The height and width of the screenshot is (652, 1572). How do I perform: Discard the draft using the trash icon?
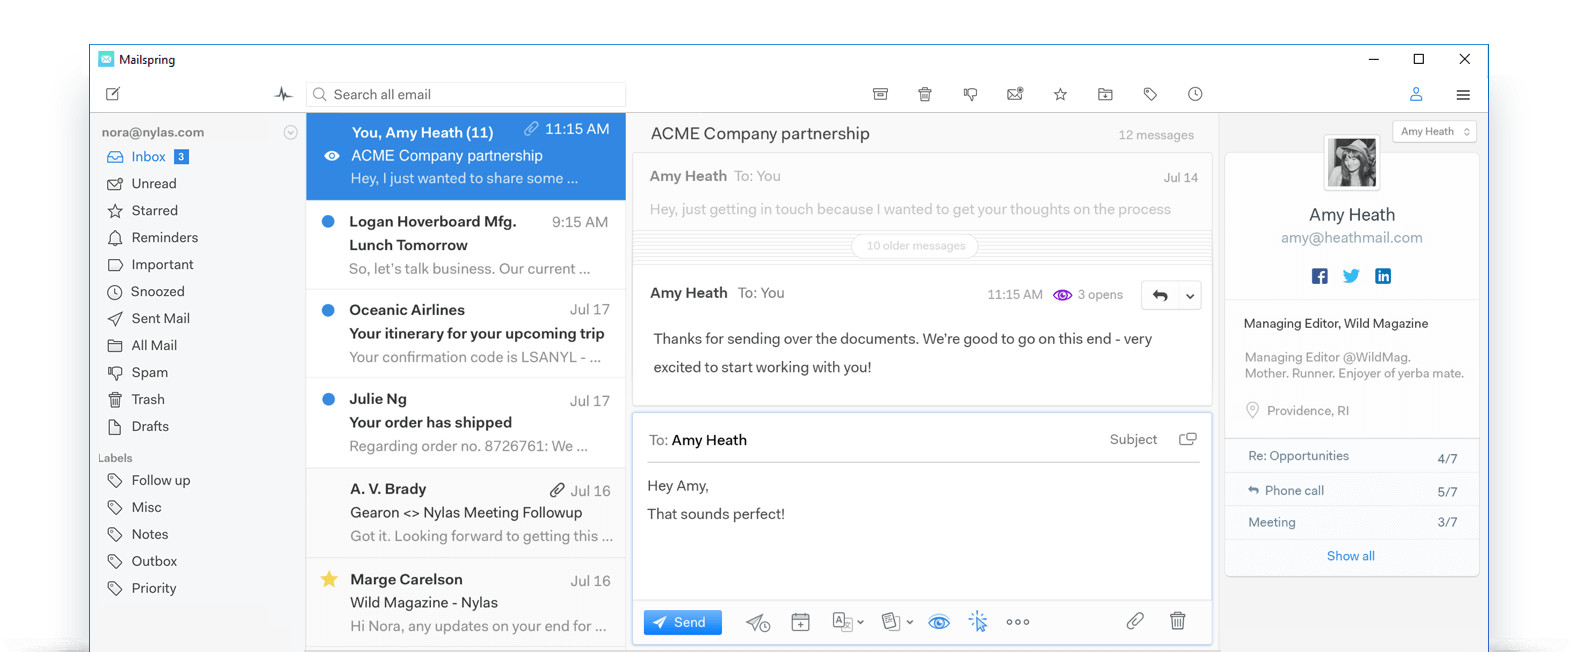1178,621
